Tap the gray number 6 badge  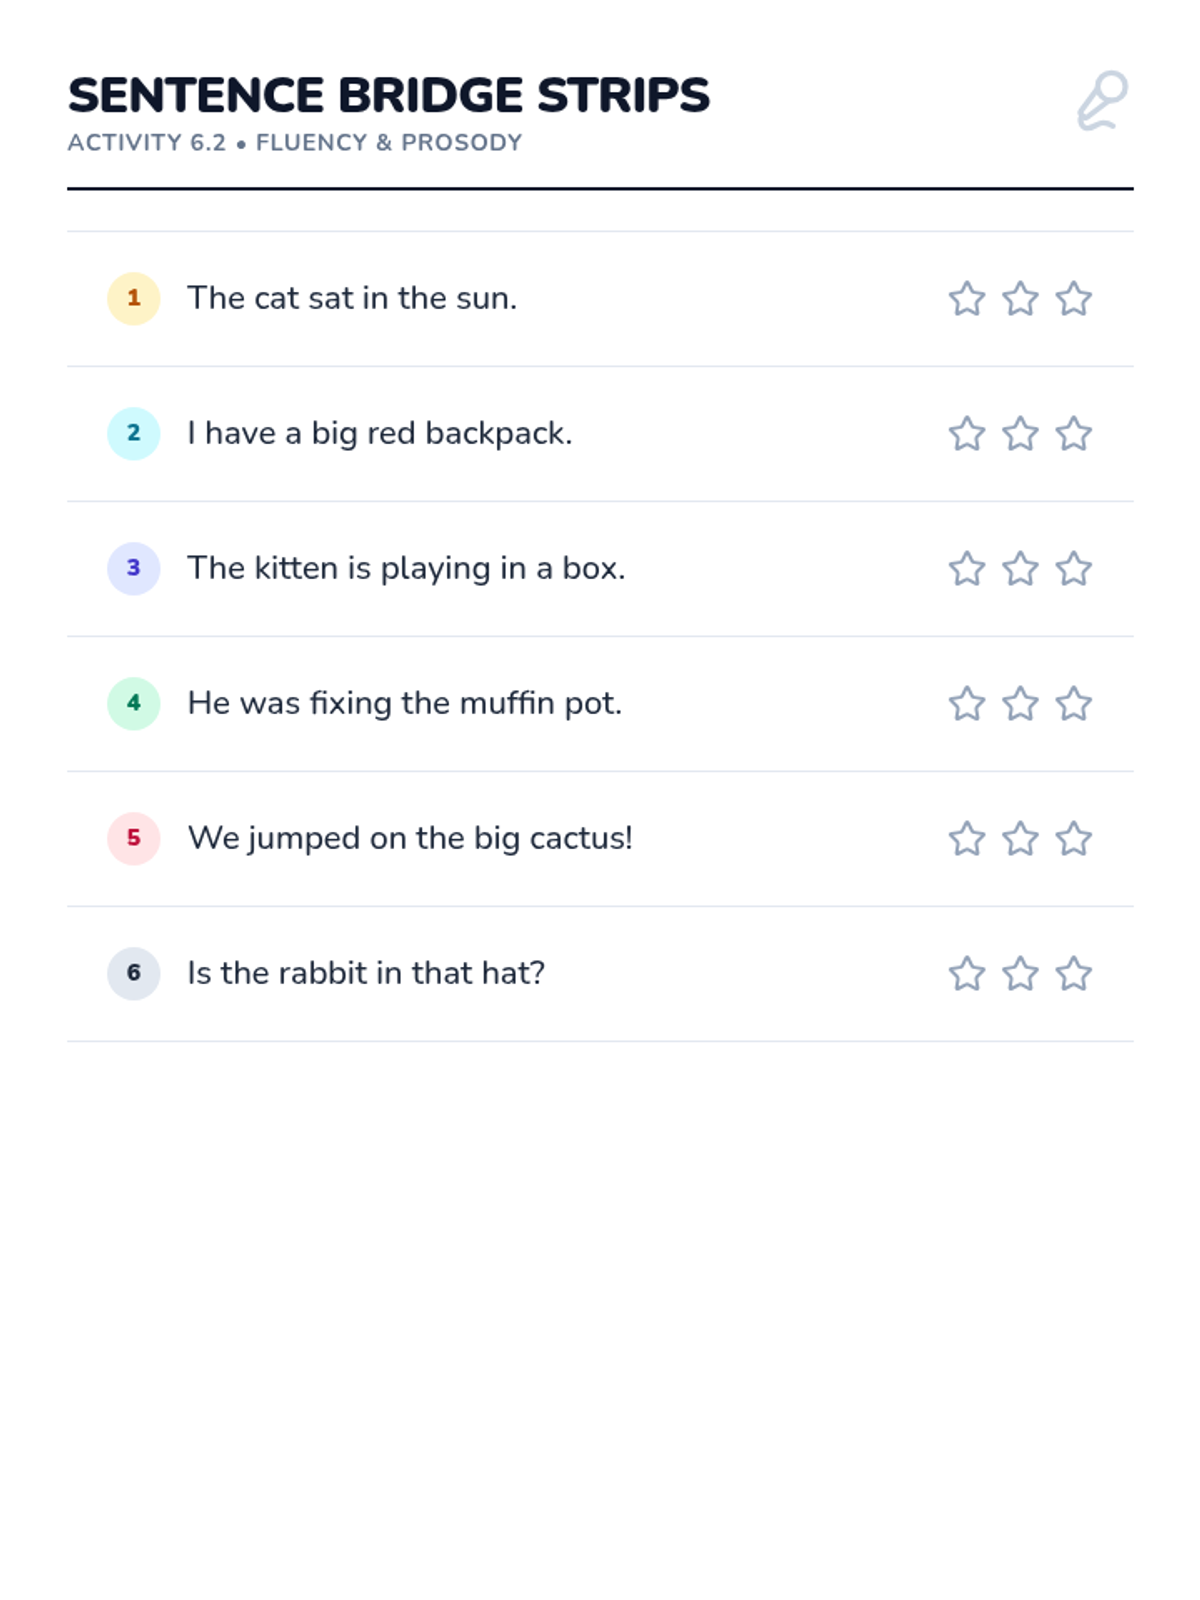click(x=134, y=974)
